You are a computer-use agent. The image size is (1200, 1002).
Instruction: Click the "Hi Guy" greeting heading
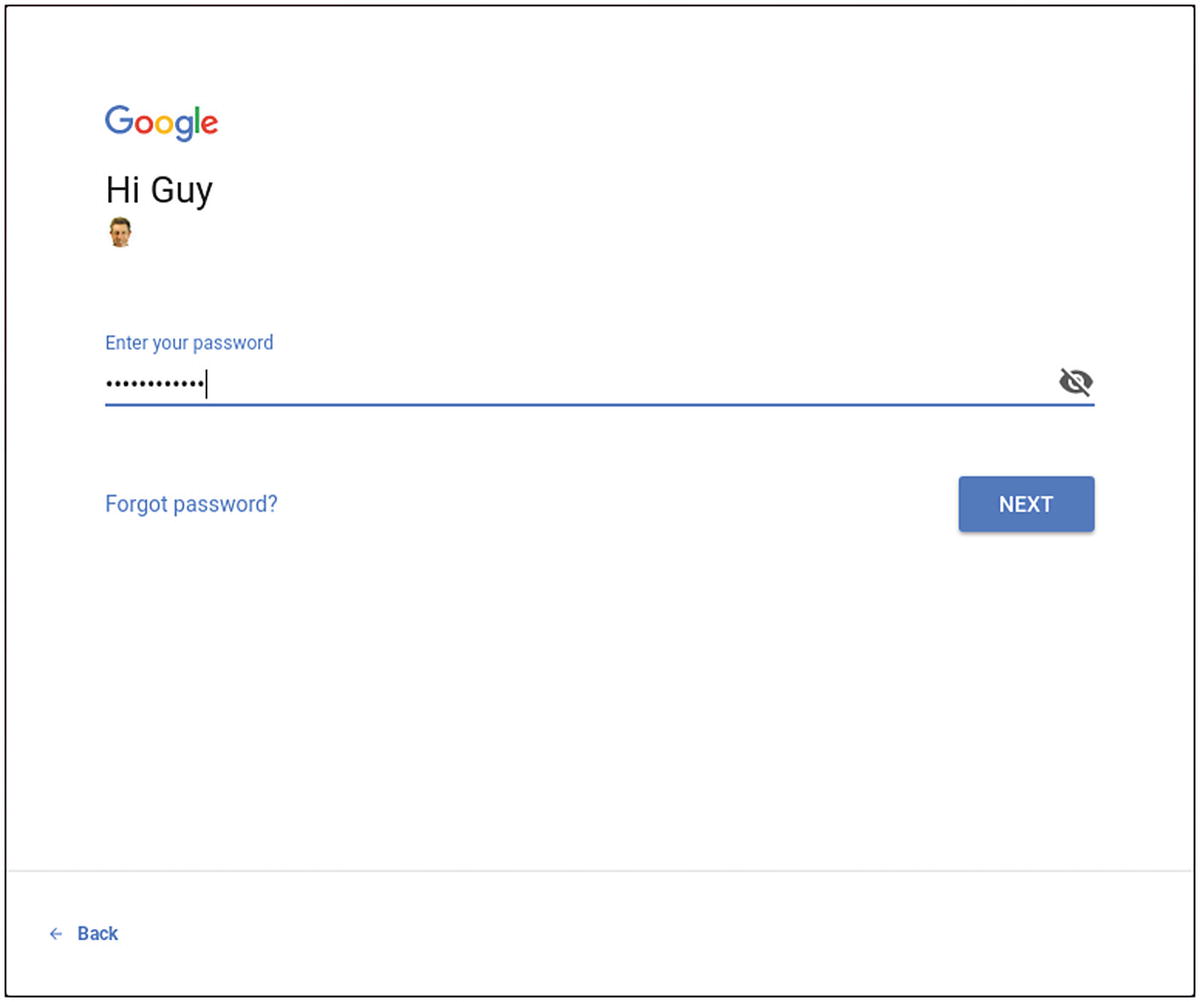coord(159,190)
